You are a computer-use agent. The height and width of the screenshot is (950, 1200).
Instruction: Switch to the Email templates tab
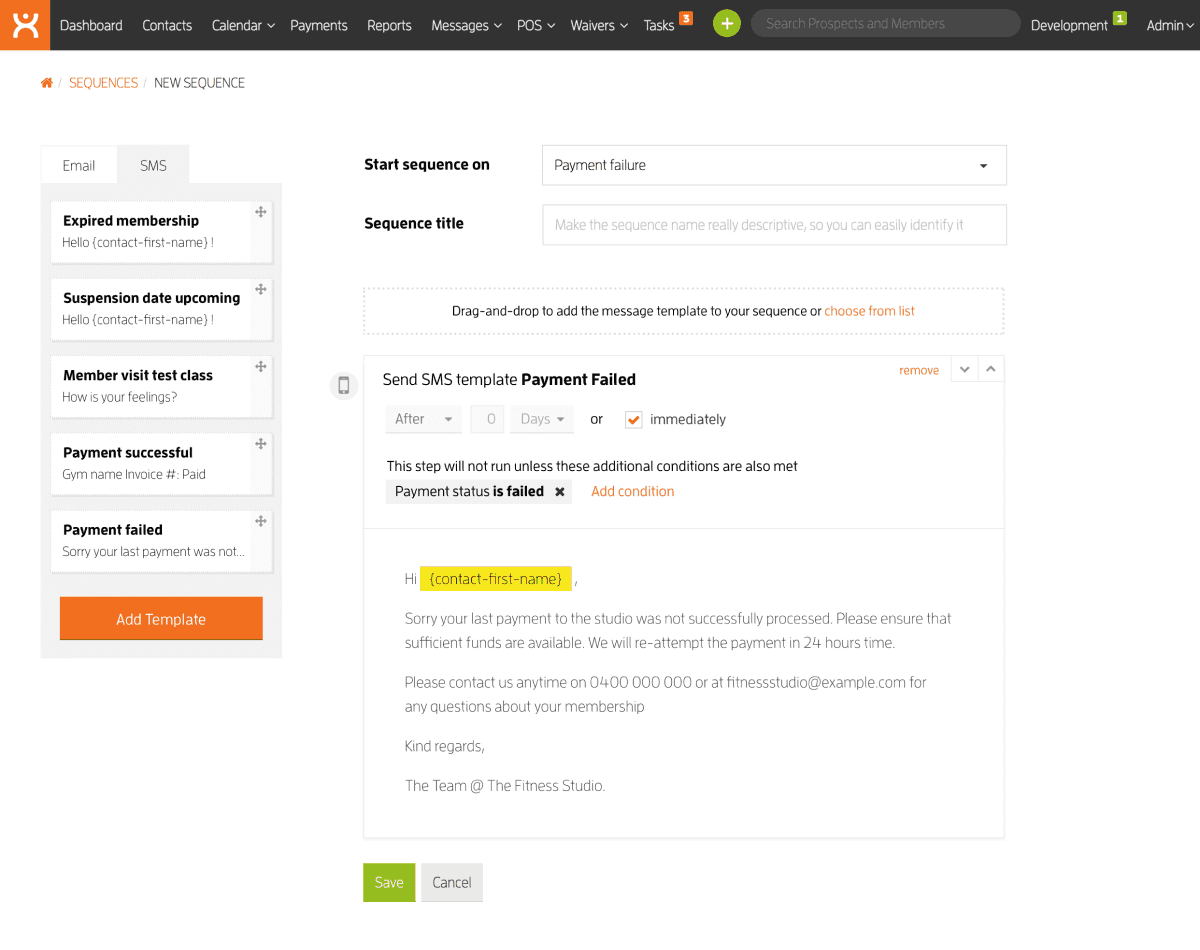(x=79, y=166)
